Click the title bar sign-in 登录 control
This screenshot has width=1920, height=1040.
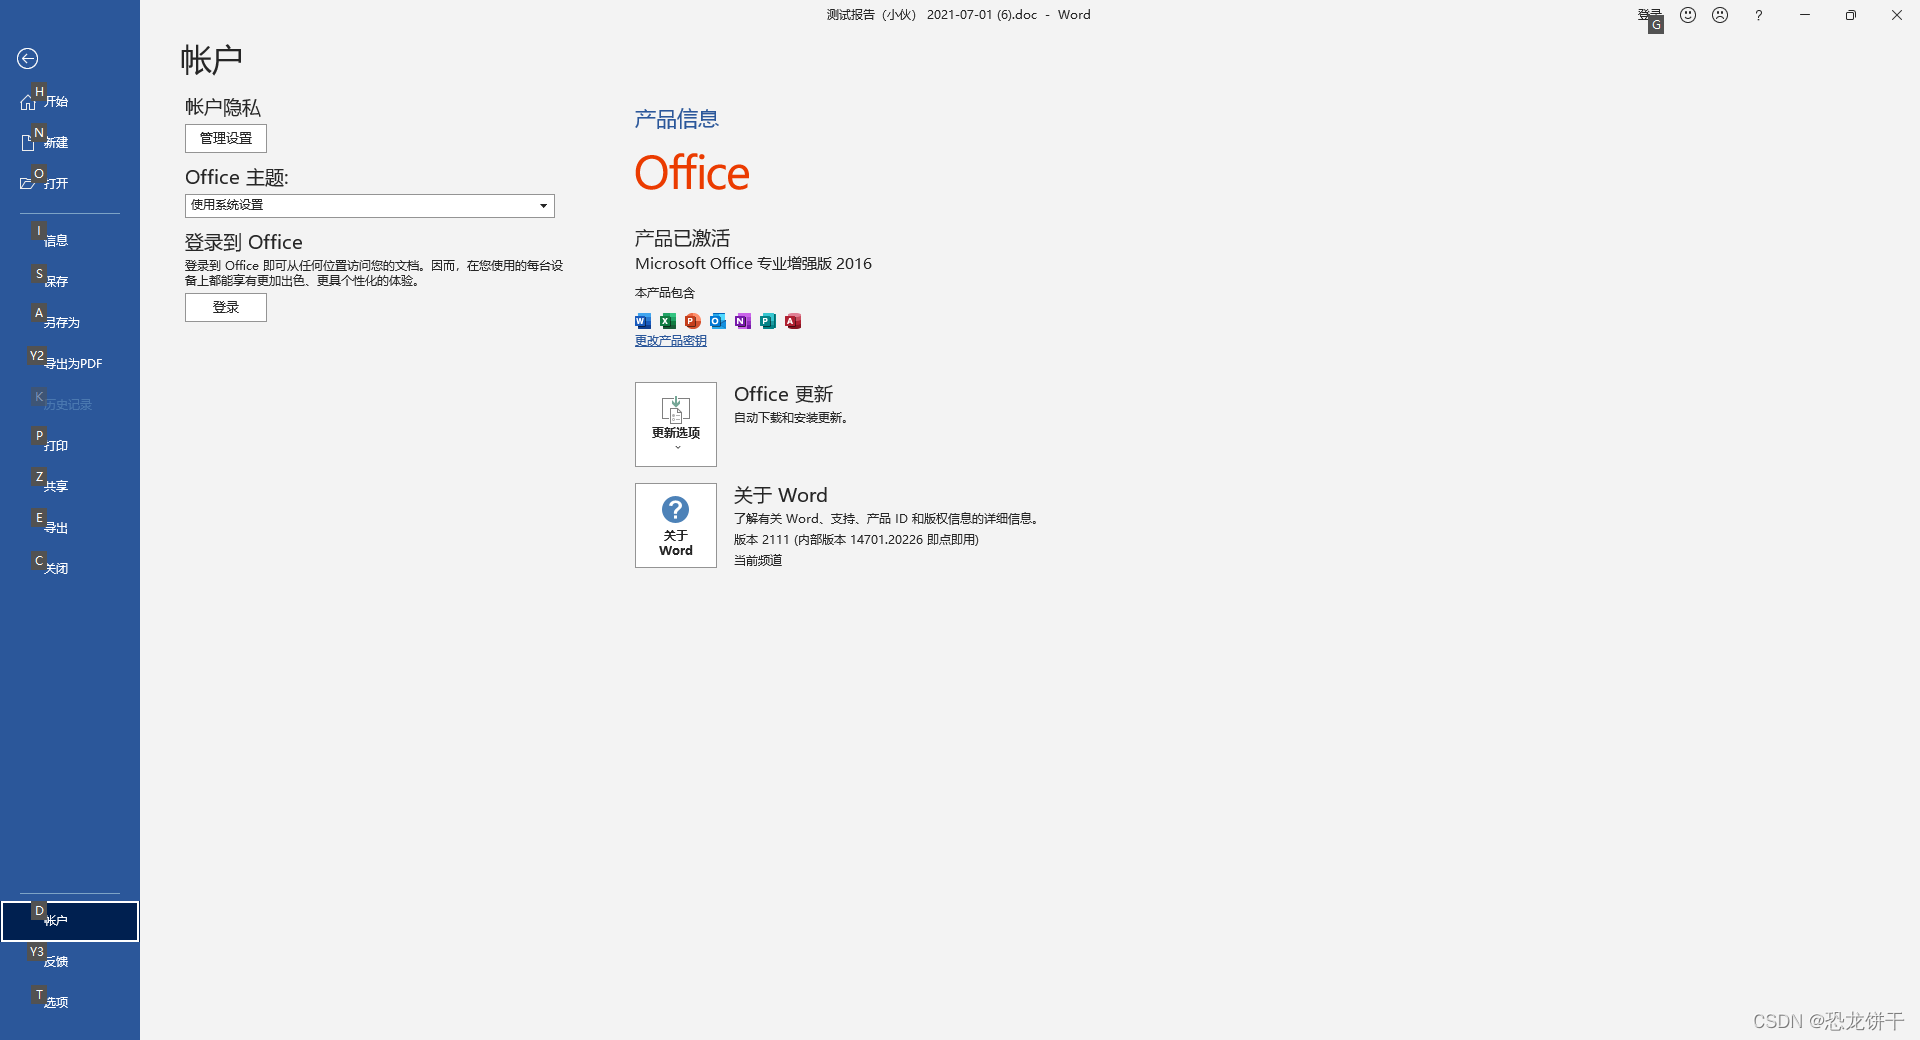pos(1650,15)
